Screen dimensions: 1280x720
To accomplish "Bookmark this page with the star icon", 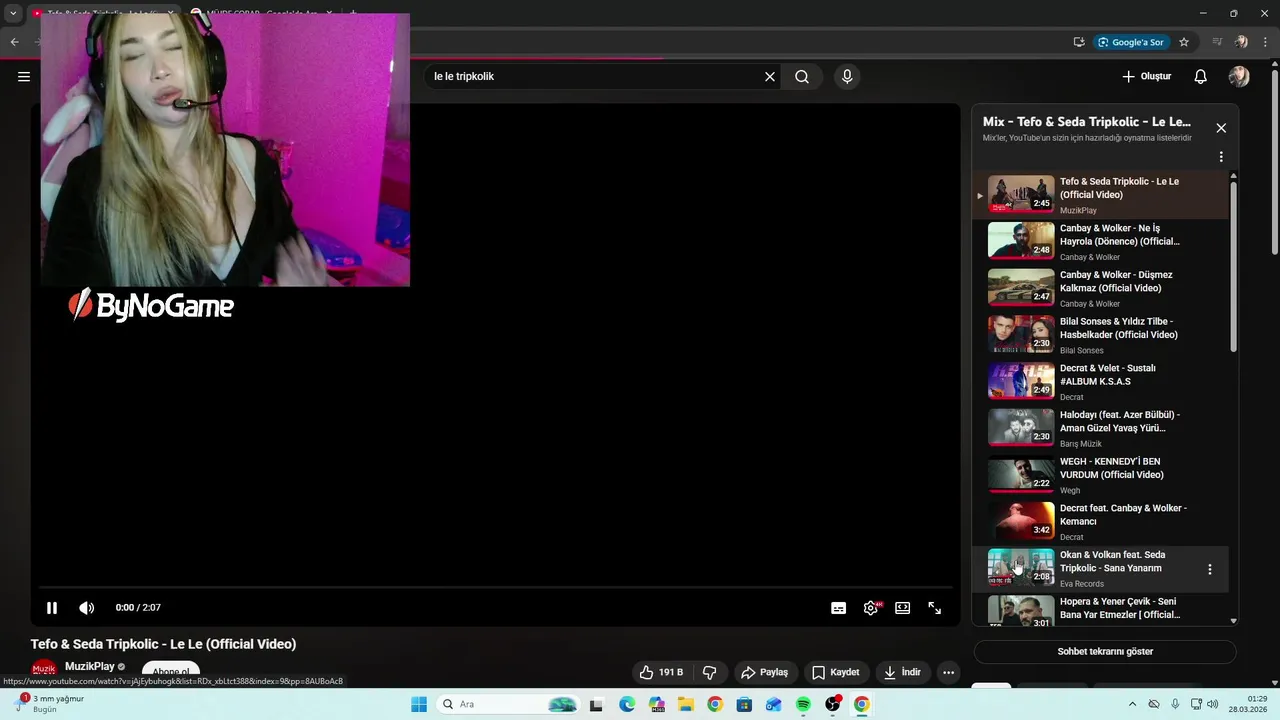I will (x=1184, y=42).
